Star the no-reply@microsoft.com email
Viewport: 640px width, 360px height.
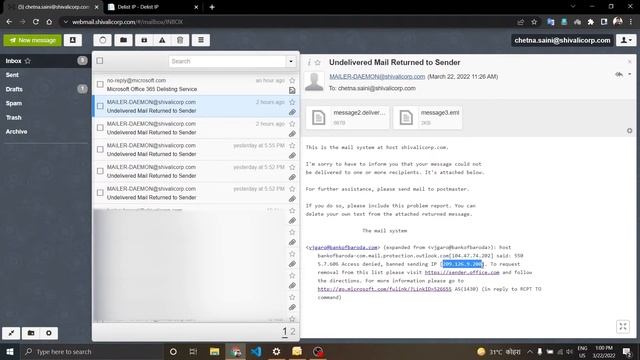coord(292,80)
